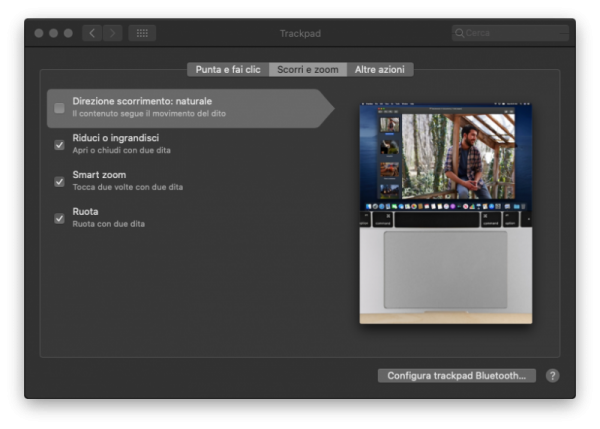Viewport: 600px width, 429px height.
Task: Go forward with the right chevron button
Action: pyautogui.click(x=112, y=33)
